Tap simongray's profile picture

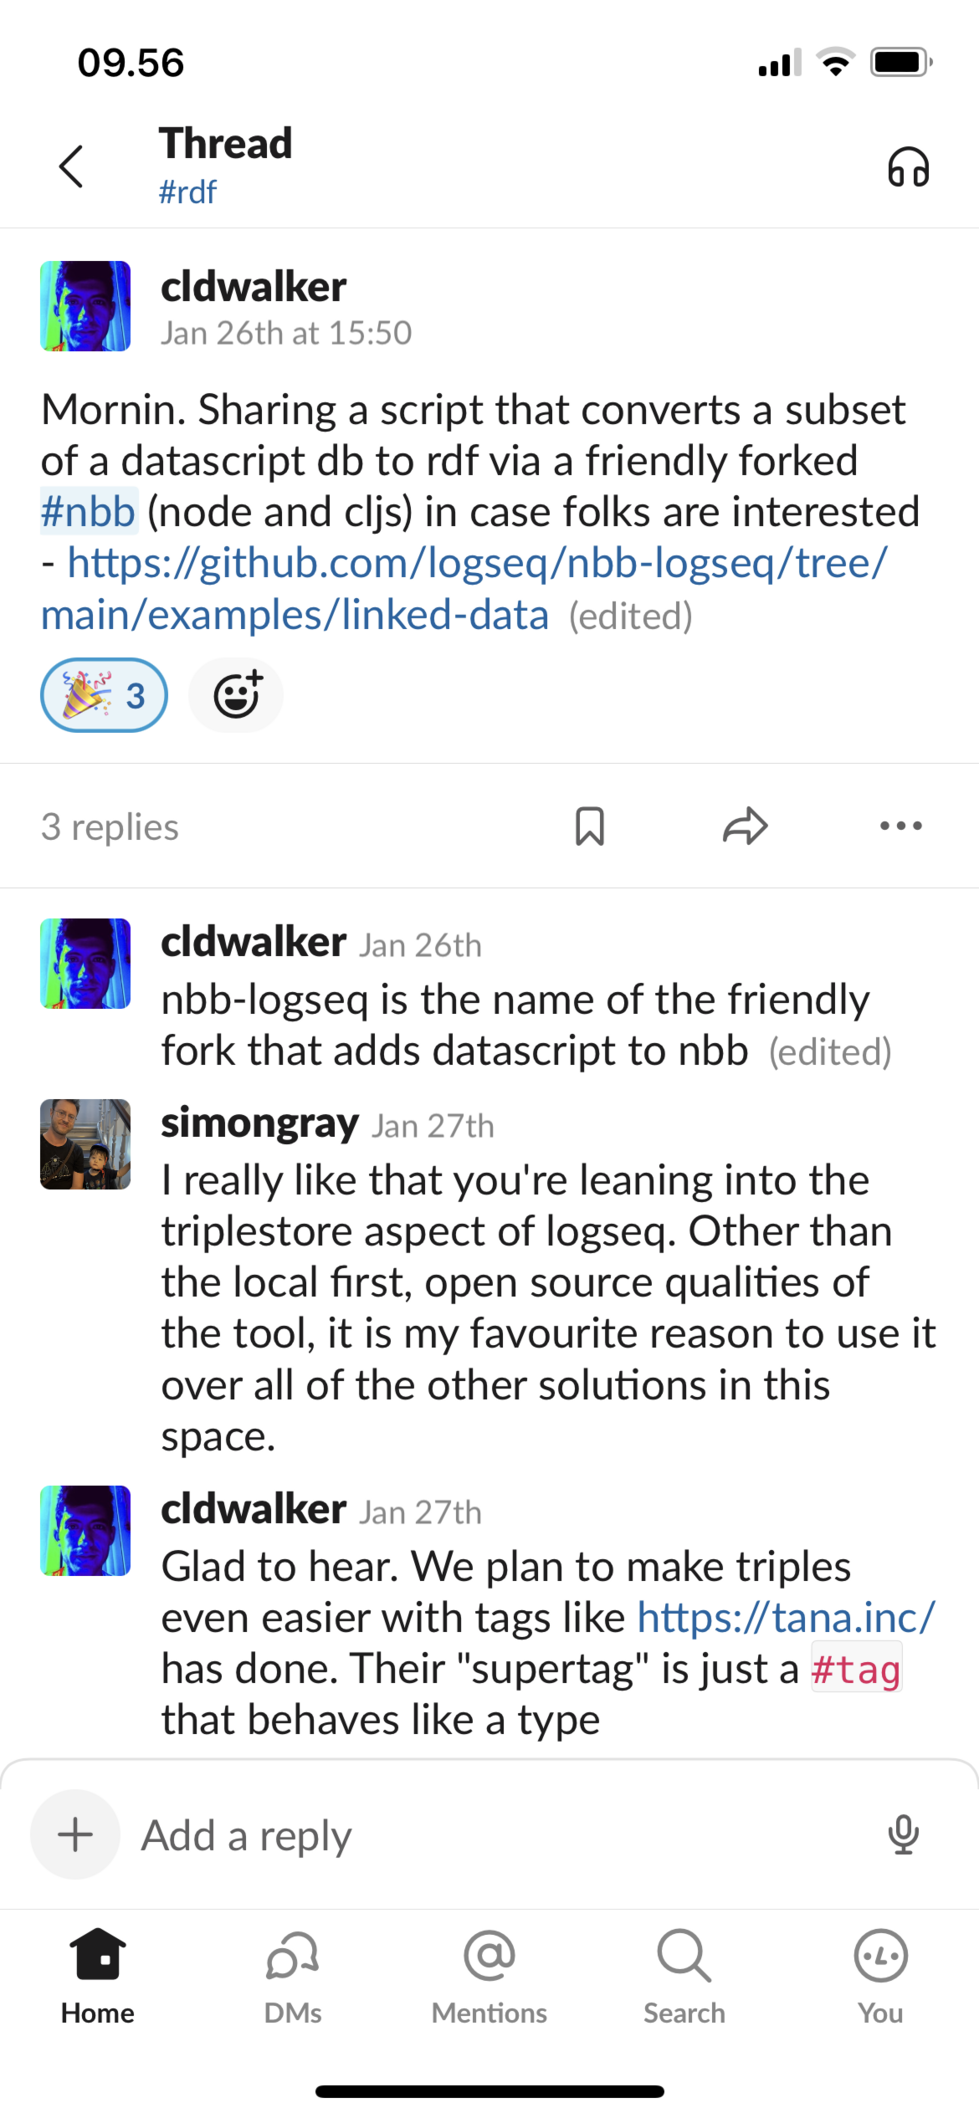[85, 1144]
